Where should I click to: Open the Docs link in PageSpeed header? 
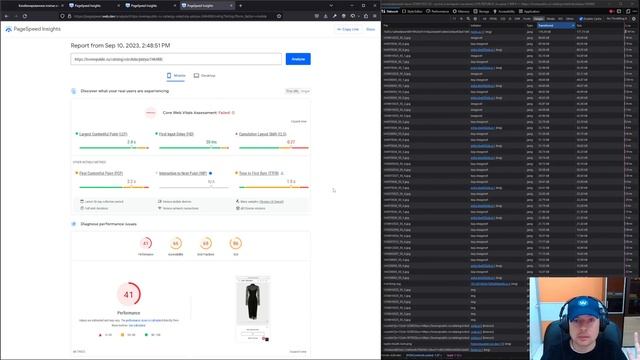pos(371,29)
